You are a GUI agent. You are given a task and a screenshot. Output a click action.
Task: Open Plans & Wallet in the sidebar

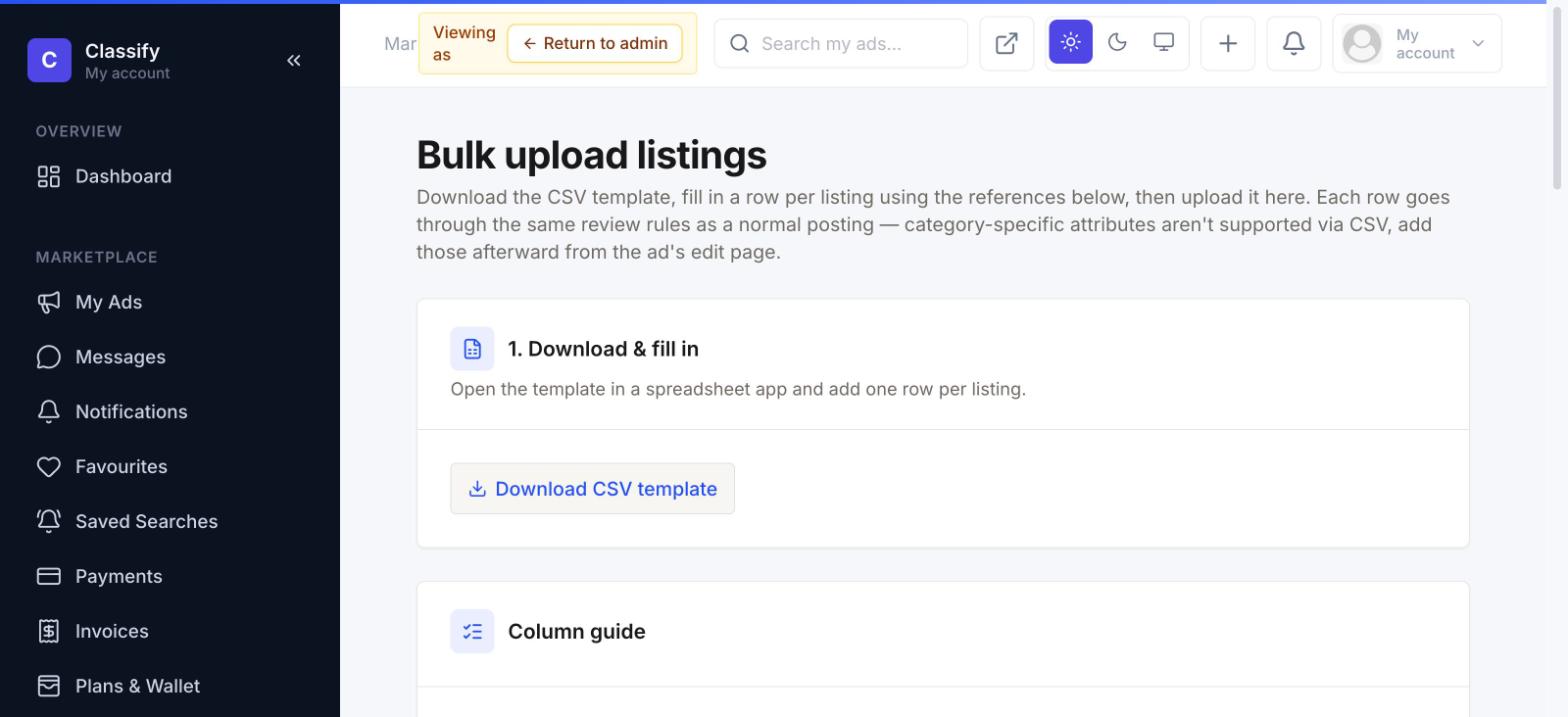click(x=170, y=686)
